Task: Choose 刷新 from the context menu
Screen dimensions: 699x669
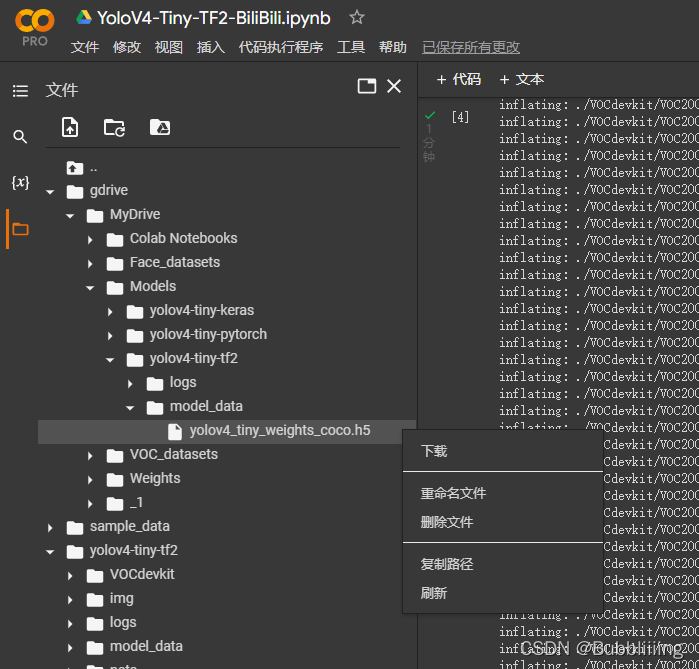Action: (503, 593)
